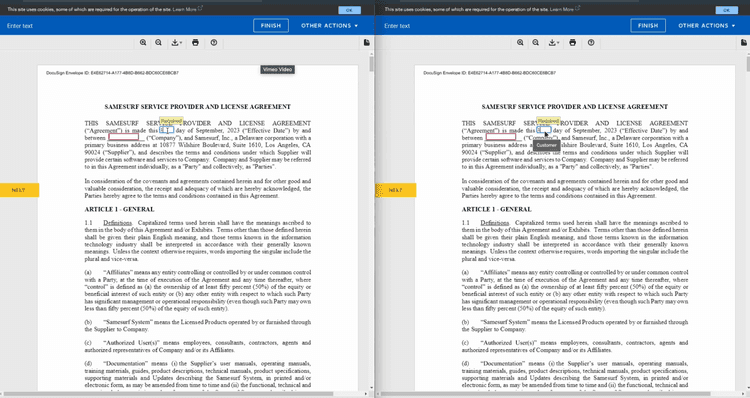Print the document in left pane

pos(195,43)
